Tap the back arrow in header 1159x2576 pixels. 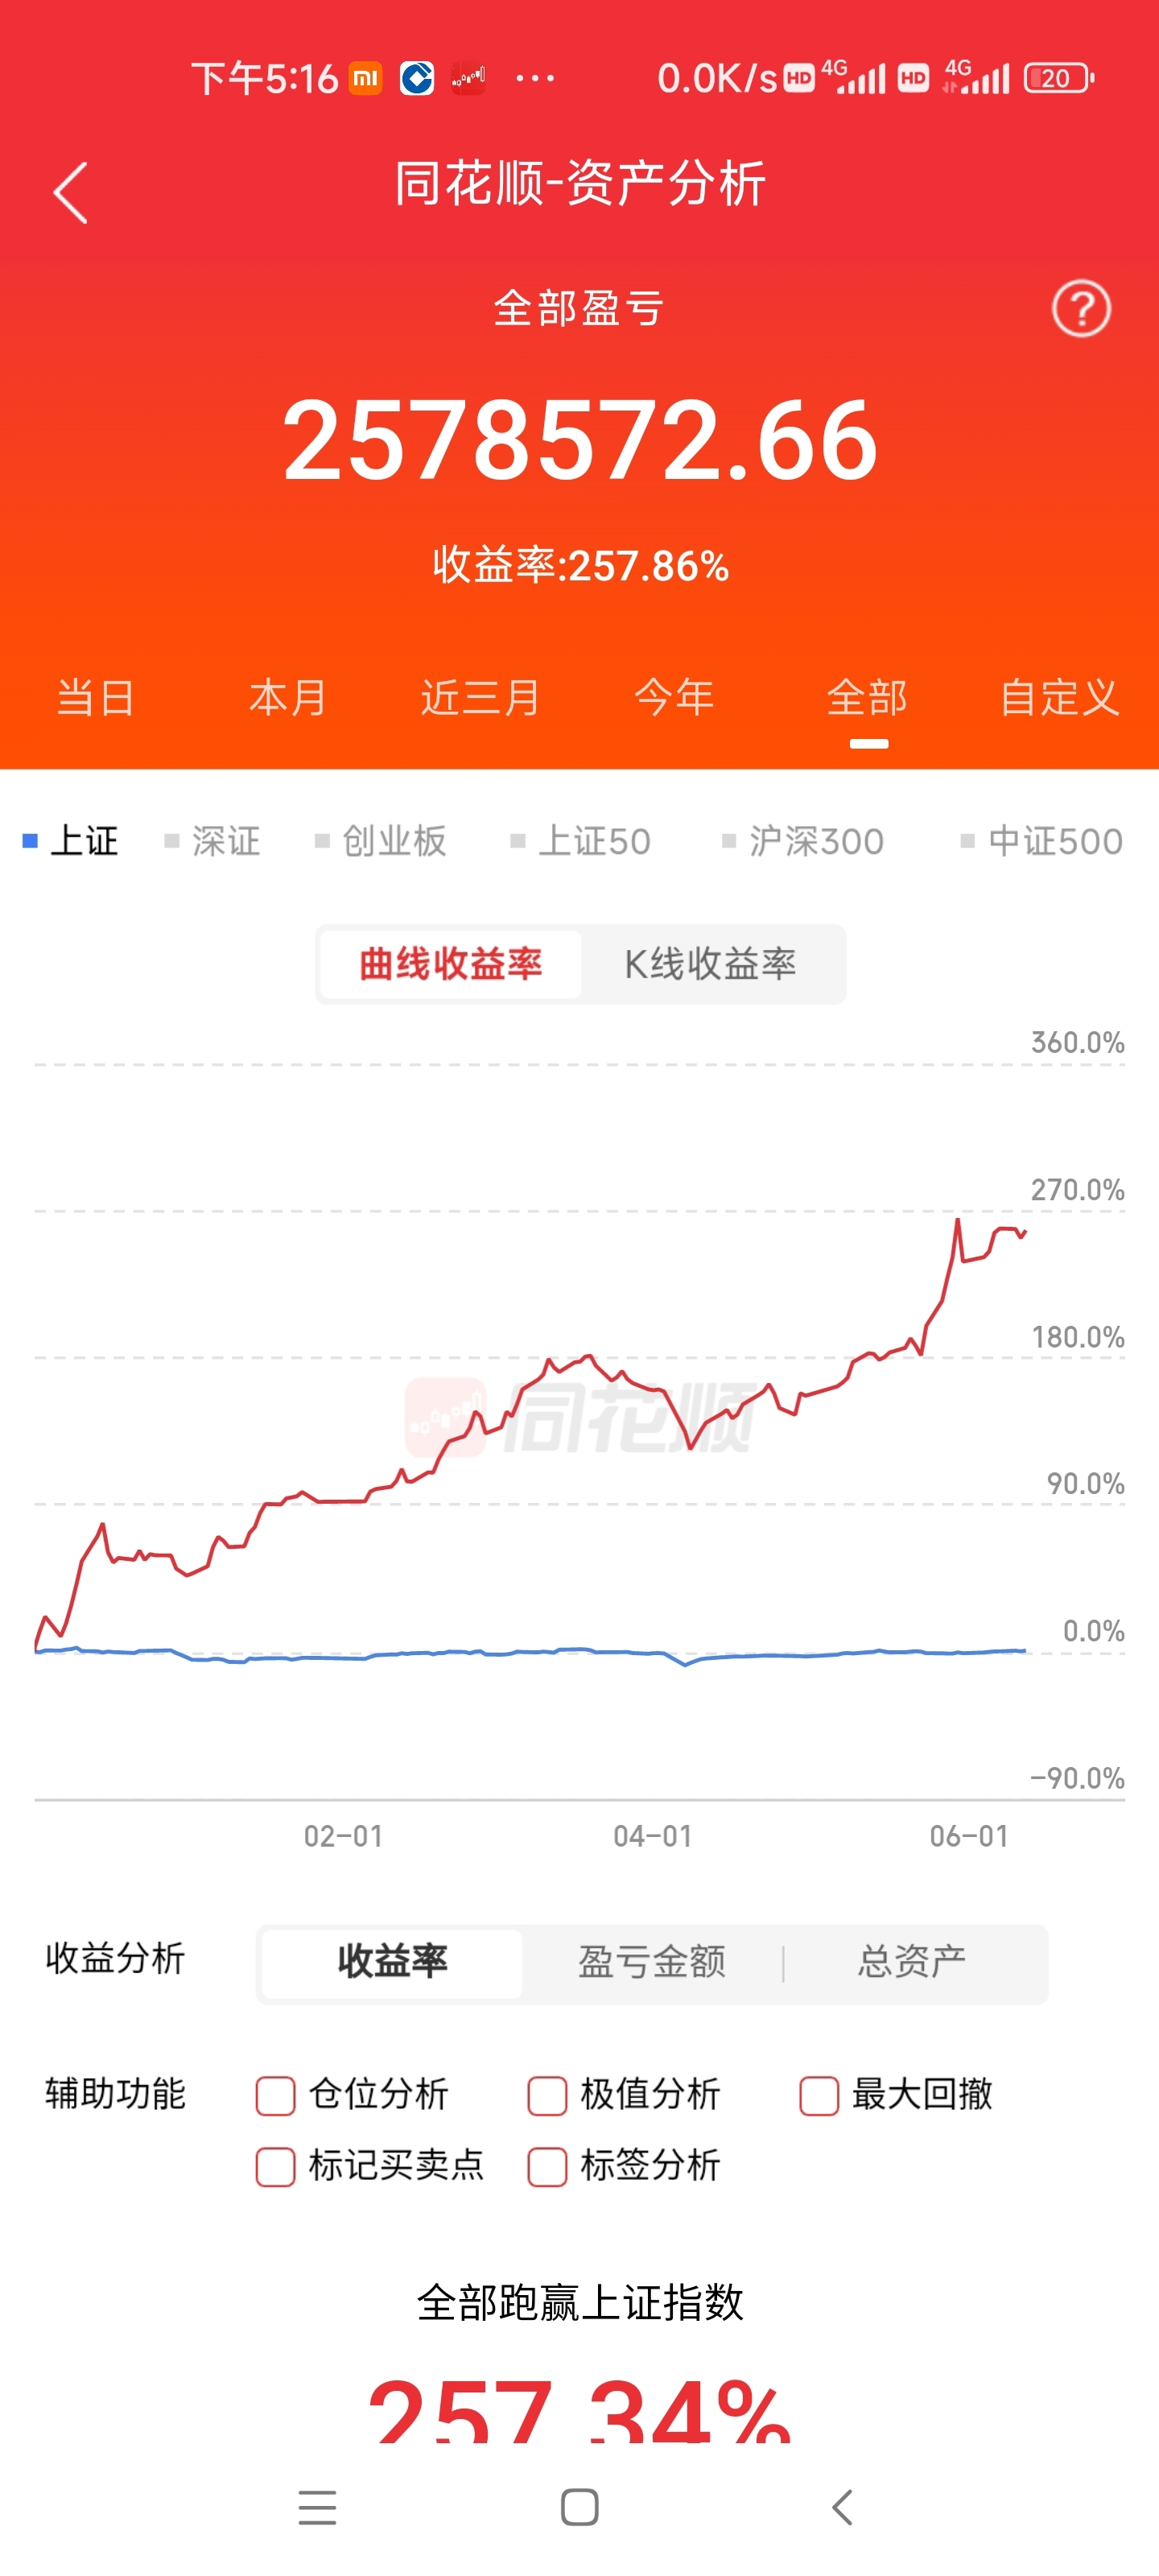(x=70, y=192)
